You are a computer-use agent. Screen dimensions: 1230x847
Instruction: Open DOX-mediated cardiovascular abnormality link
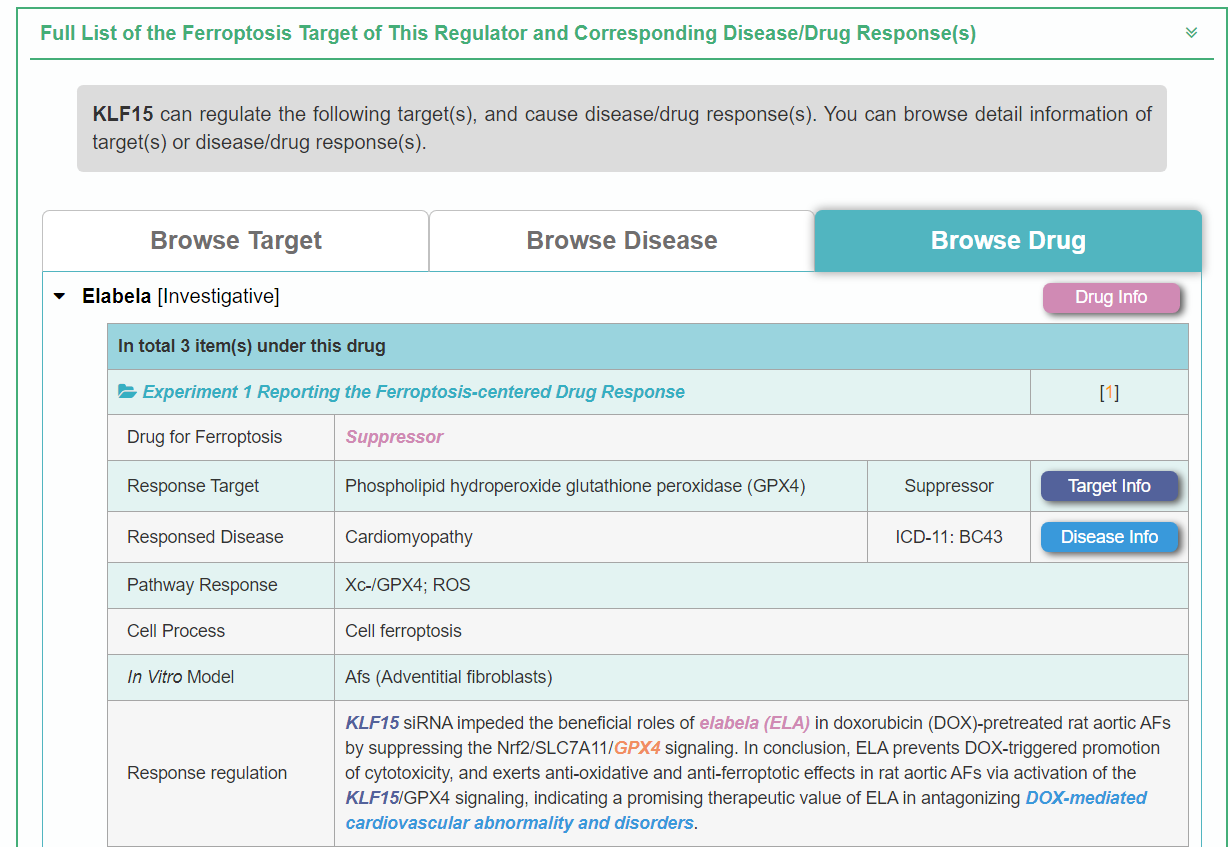1086,798
